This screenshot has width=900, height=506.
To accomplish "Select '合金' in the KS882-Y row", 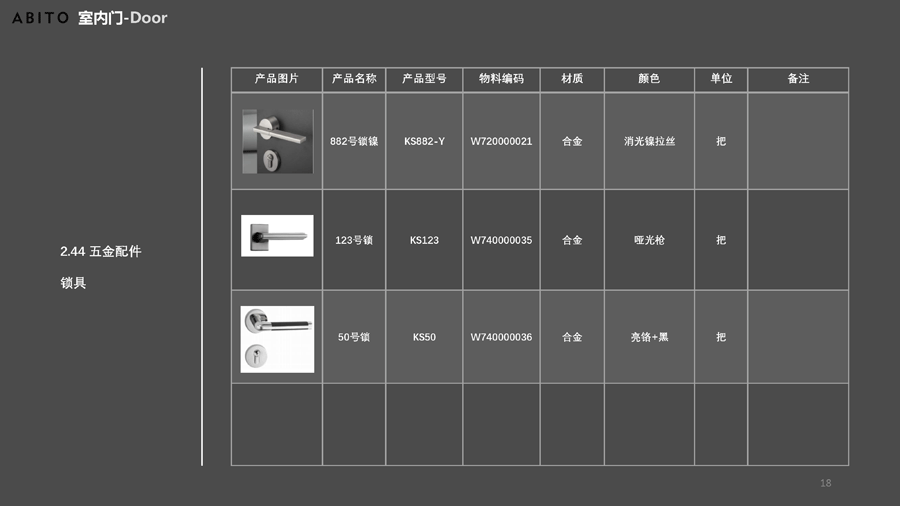I will tap(572, 141).
